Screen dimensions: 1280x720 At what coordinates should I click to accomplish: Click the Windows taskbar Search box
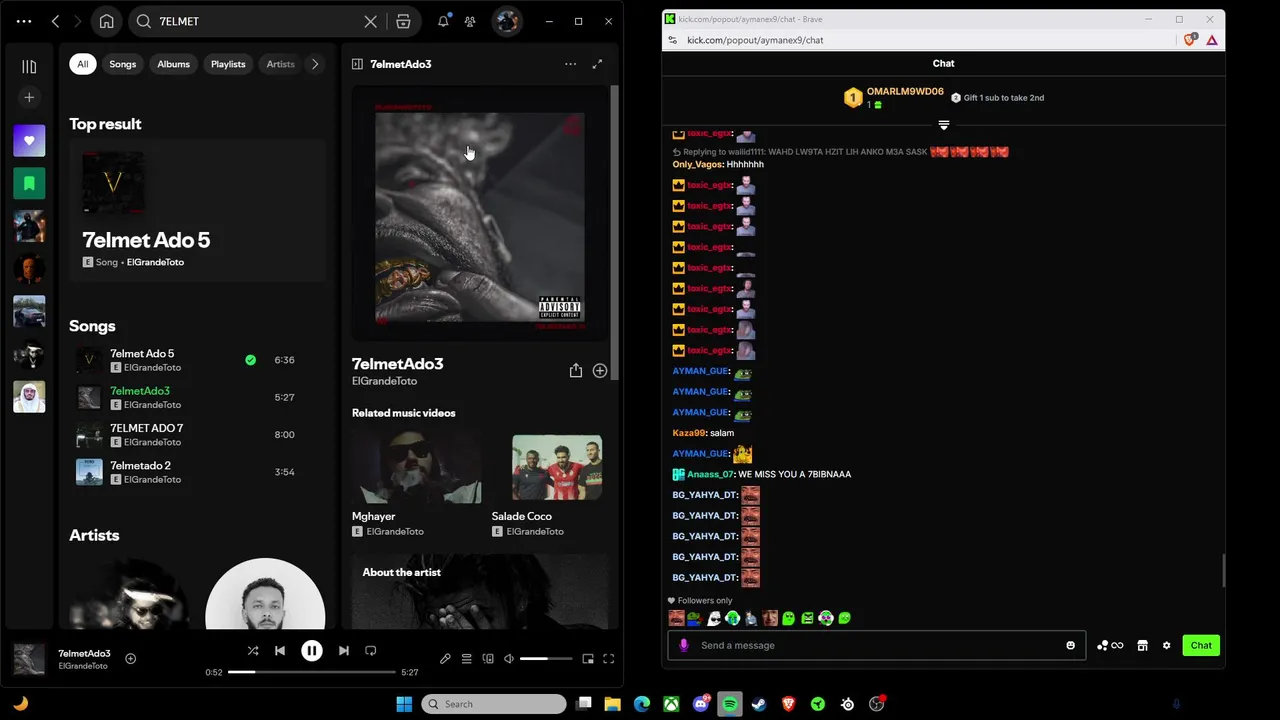tap(494, 704)
